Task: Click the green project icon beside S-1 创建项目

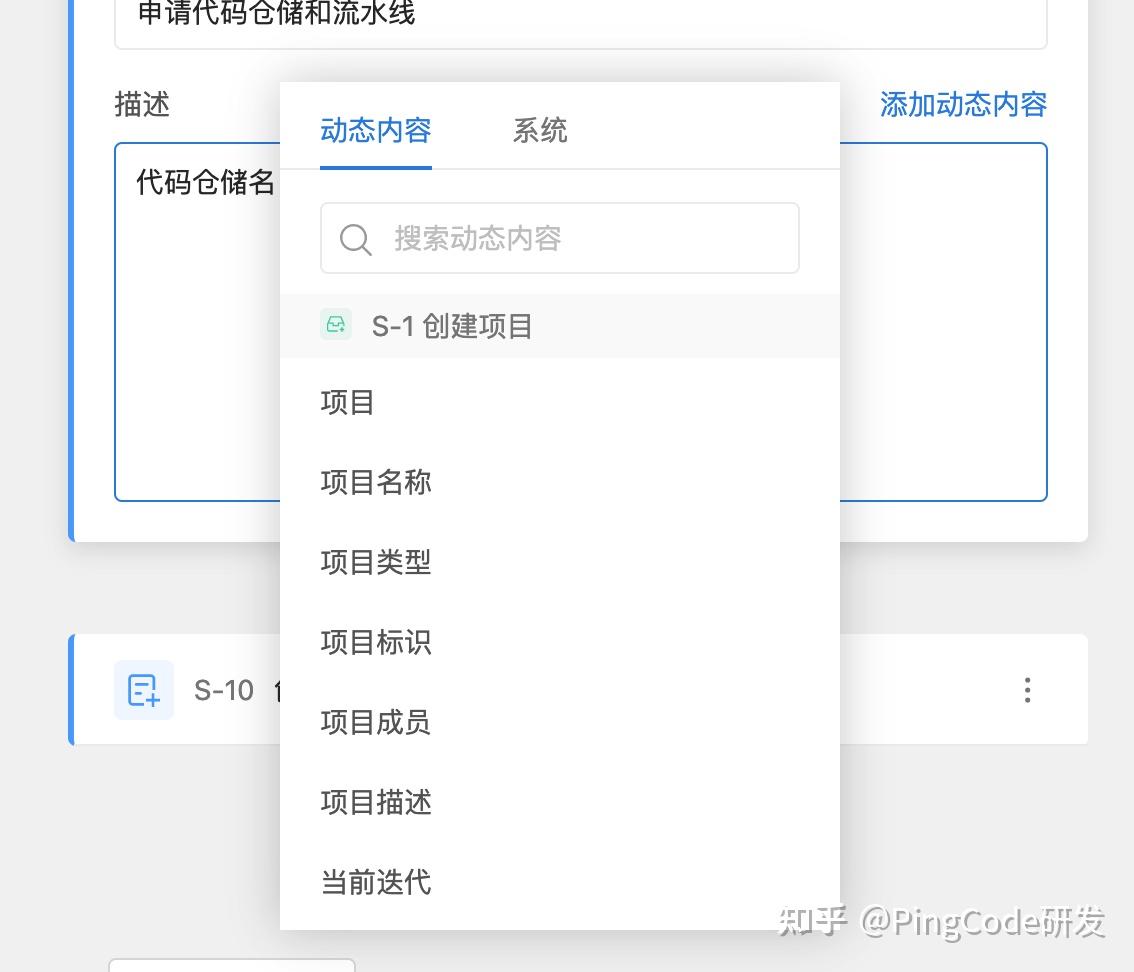Action: pyautogui.click(x=336, y=325)
